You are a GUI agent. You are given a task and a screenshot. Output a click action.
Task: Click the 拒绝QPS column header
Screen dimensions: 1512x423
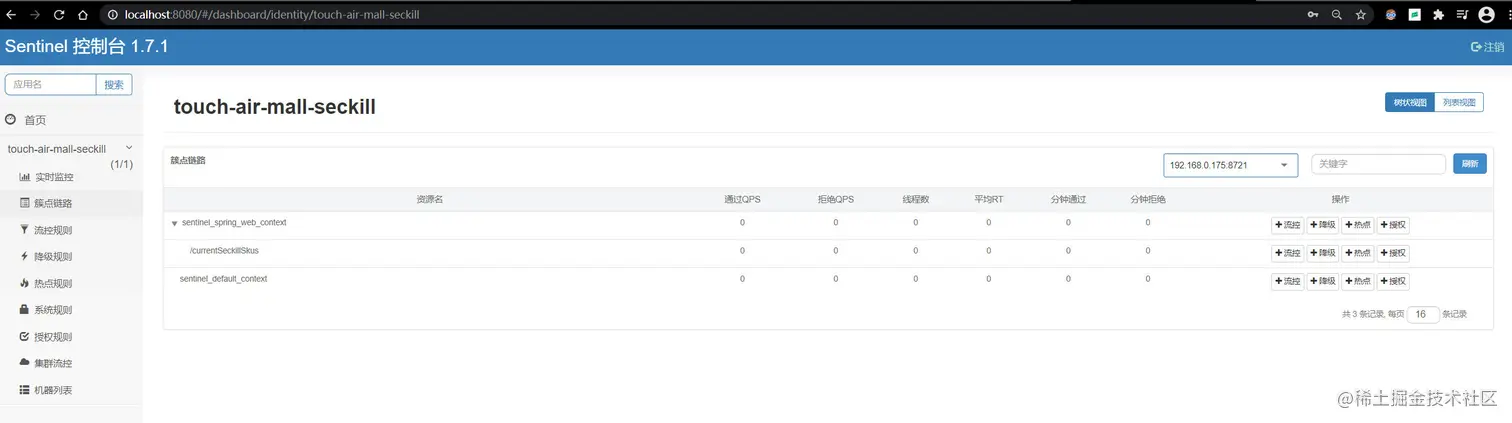[x=835, y=199]
